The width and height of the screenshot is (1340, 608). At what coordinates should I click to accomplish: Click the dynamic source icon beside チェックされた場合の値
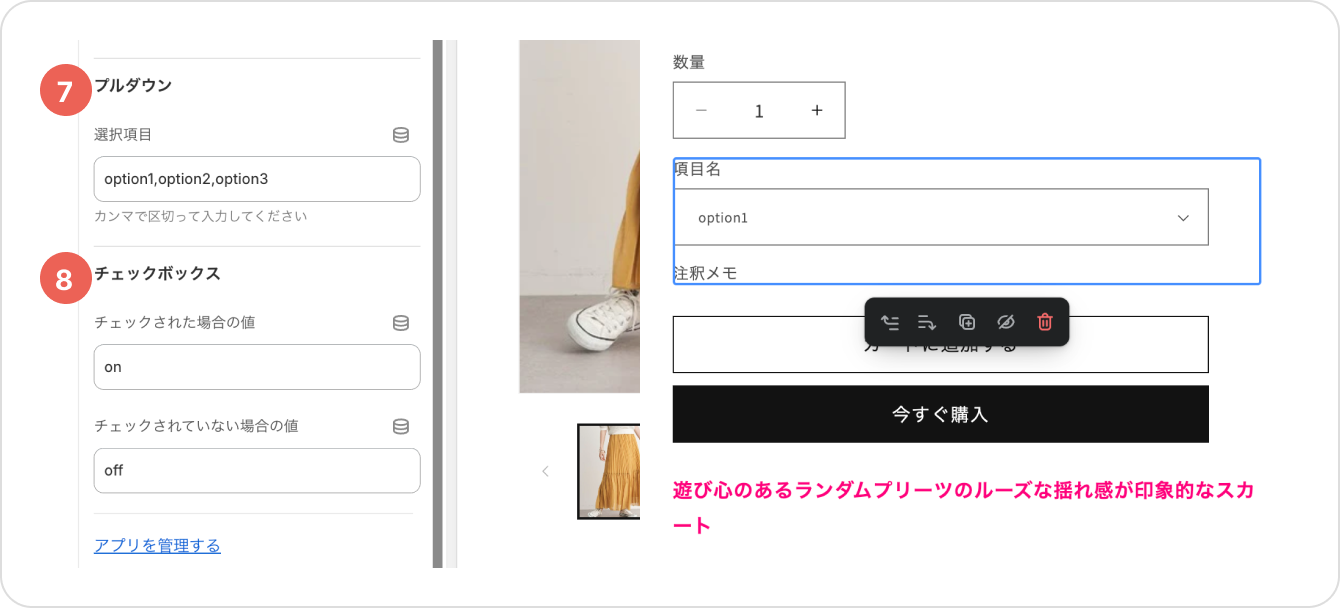click(401, 323)
